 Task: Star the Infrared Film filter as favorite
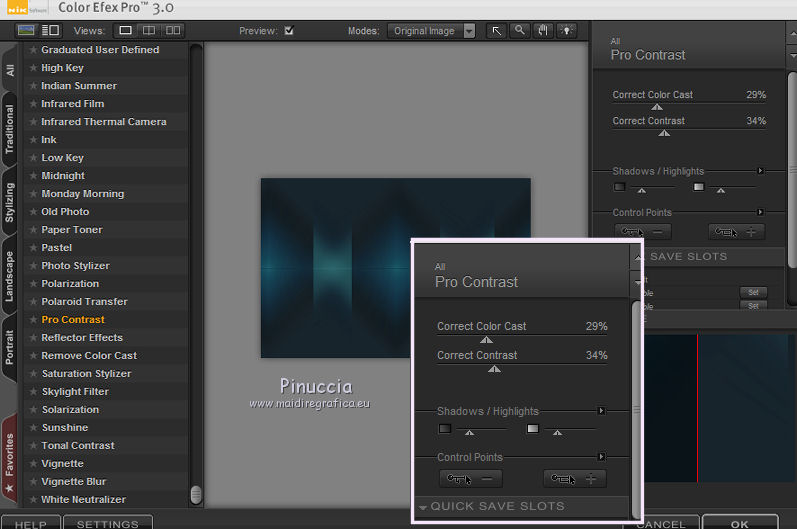[33, 104]
